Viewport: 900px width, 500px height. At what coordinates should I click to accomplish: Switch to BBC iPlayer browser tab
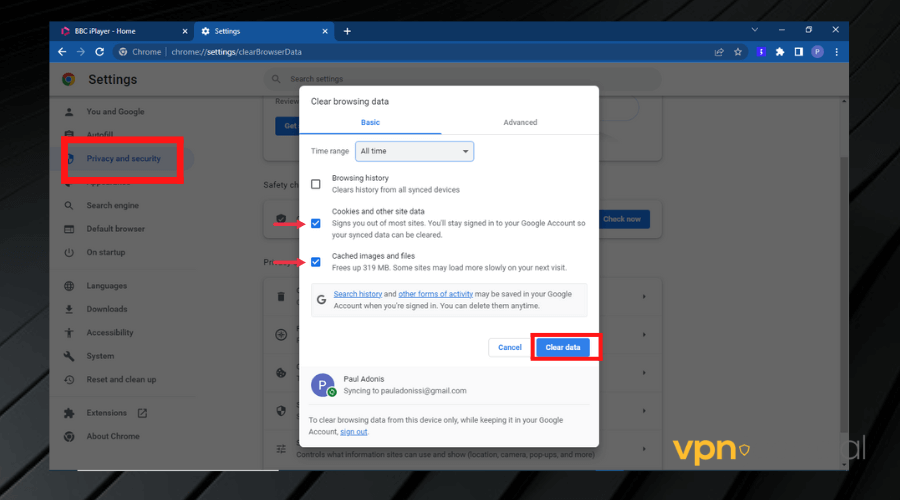click(x=115, y=31)
